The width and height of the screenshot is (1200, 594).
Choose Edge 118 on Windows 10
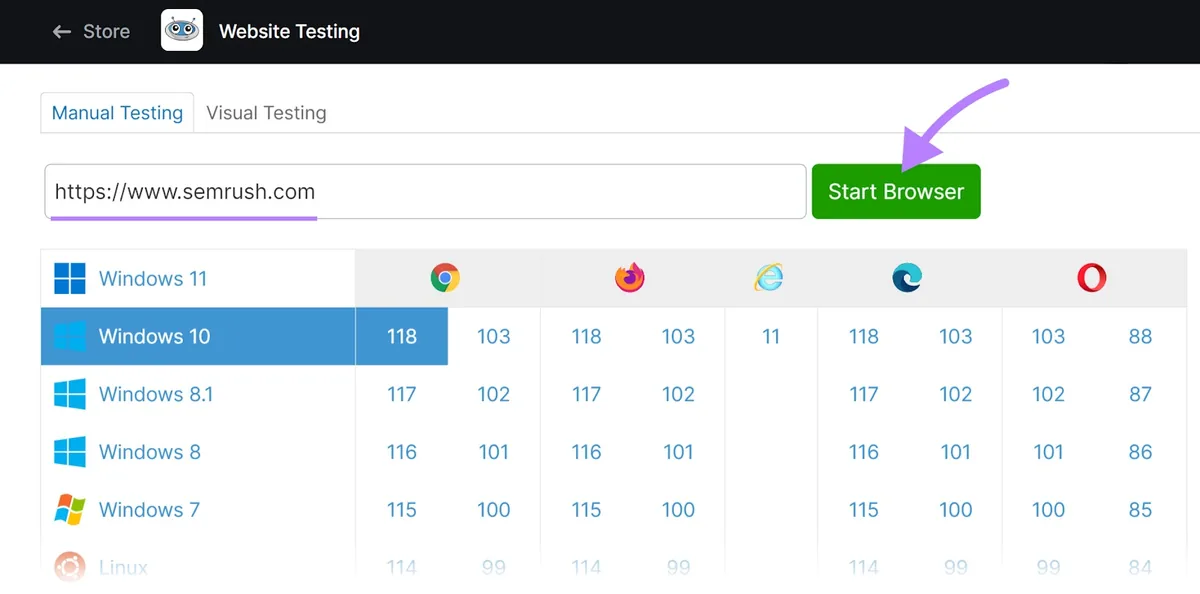[x=864, y=336]
